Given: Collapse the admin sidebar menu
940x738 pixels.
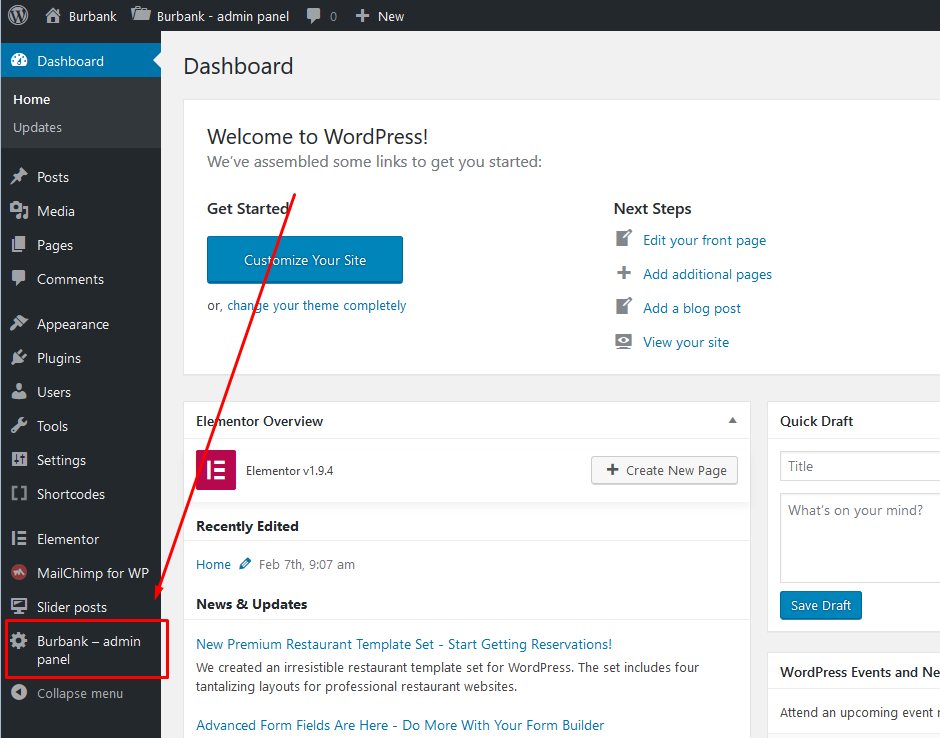Looking at the screenshot, I should tap(68, 693).
